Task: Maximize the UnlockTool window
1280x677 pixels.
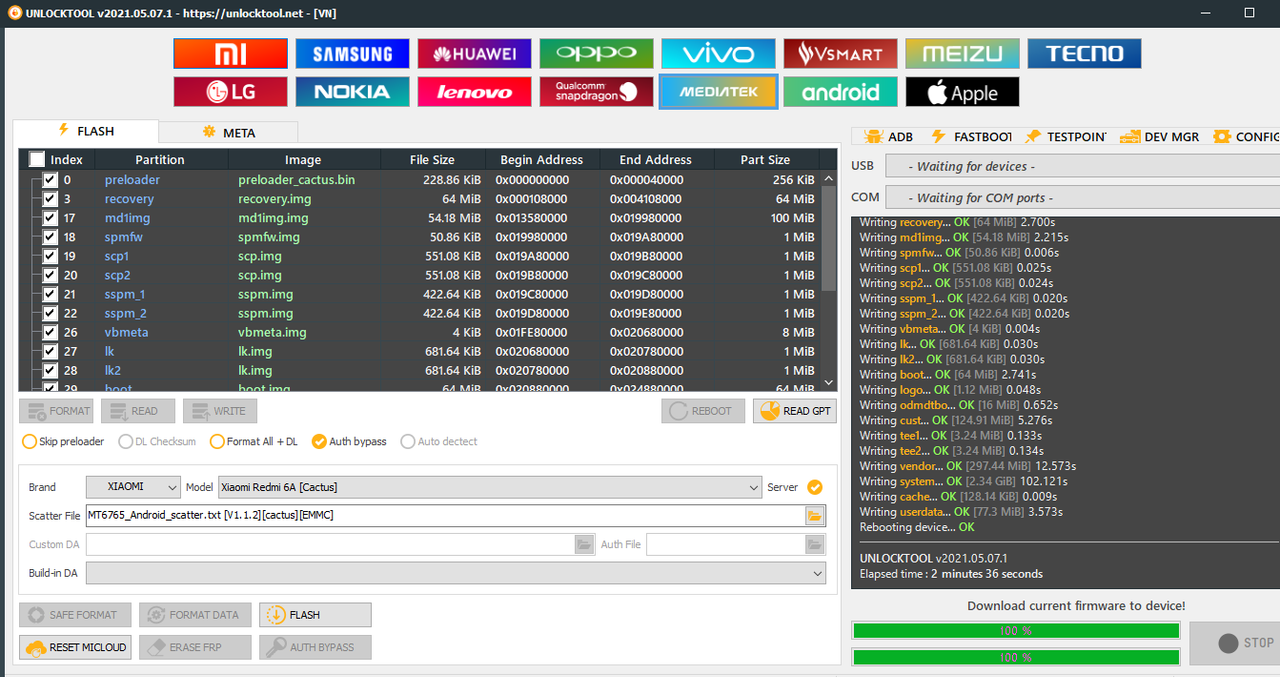Action: tap(1249, 12)
